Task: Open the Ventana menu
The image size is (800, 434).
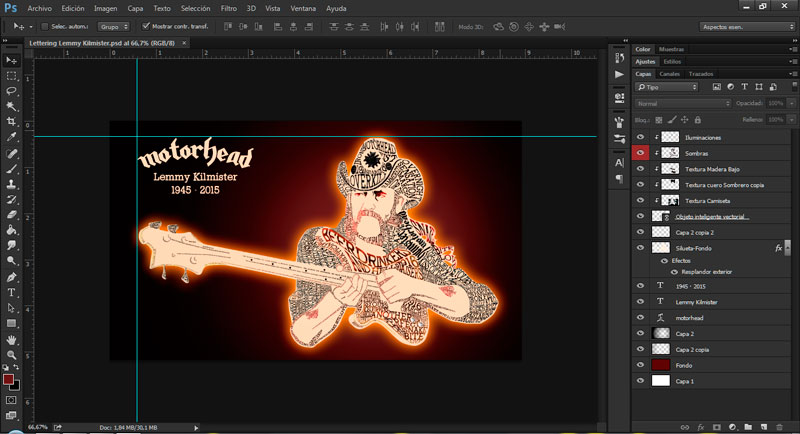Action: (303, 8)
